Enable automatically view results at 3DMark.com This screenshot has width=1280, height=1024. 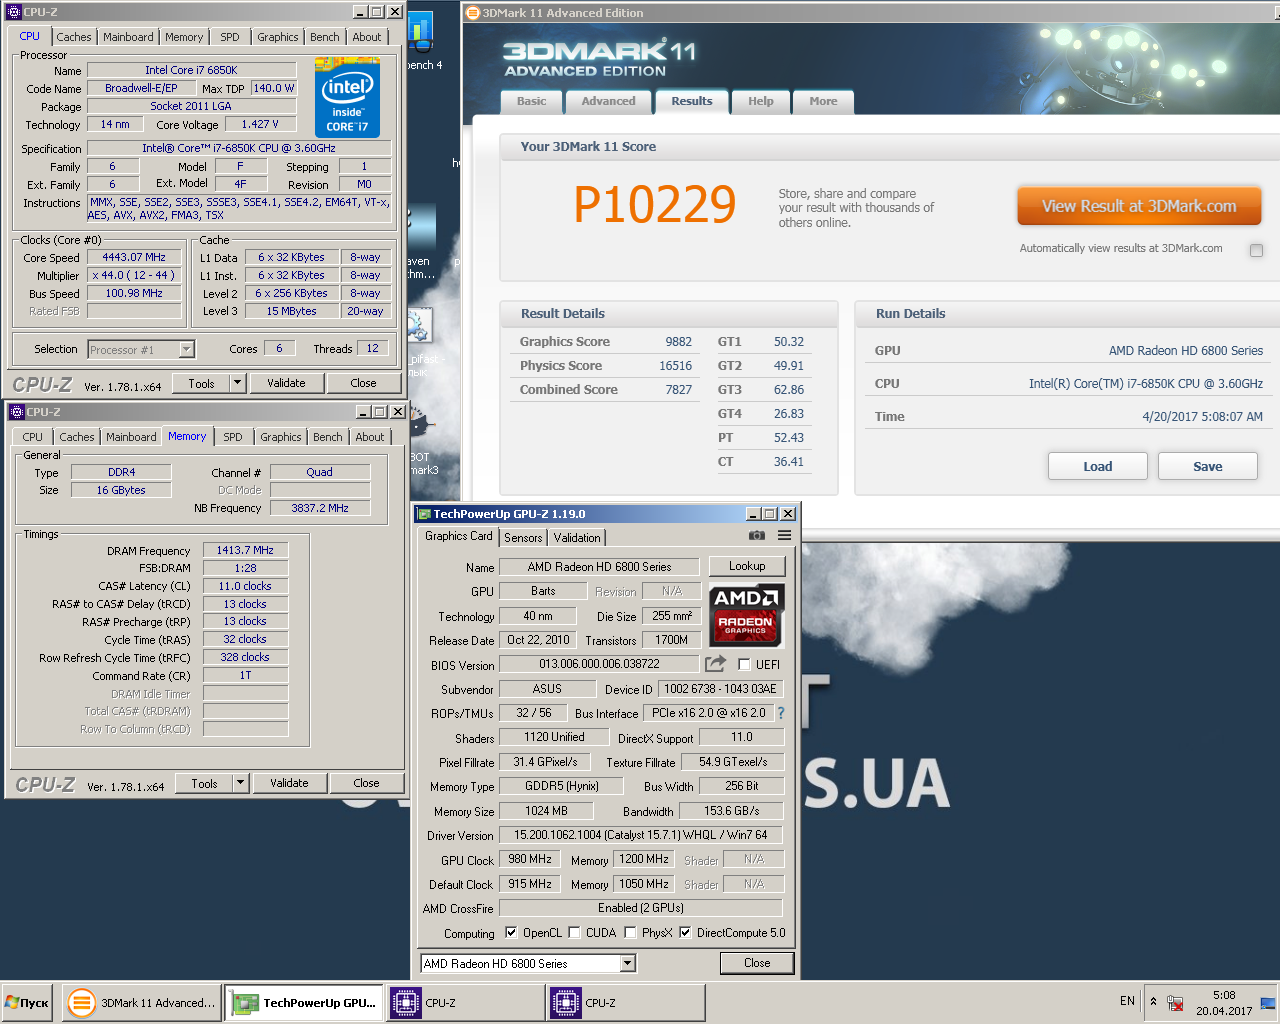pos(1256,250)
